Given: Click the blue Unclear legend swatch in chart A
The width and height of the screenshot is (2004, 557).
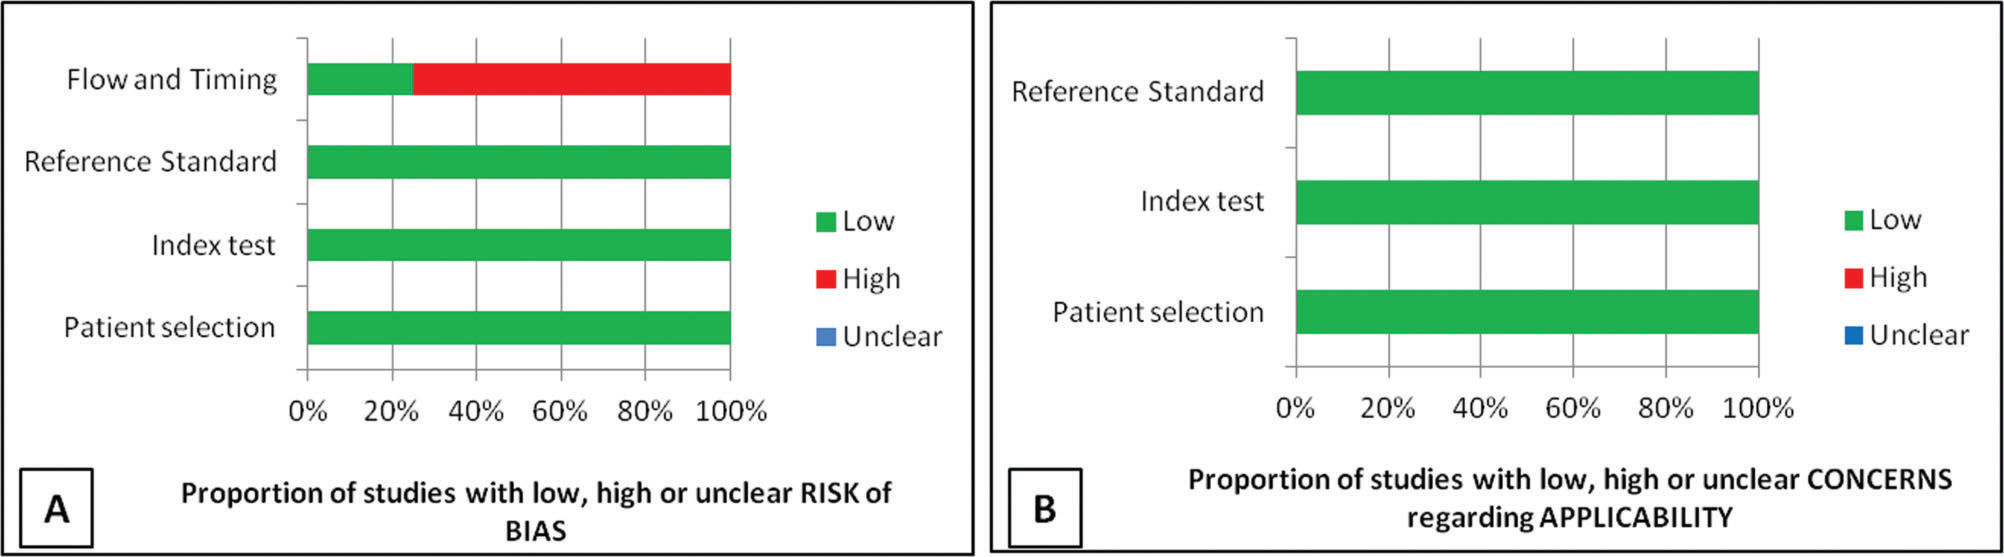Looking at the screenshot, I should (x=825, y=337).
